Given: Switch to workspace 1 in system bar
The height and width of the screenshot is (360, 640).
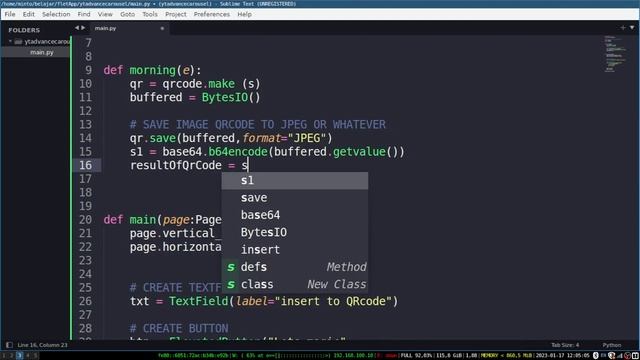Looking at the screenshot, I should pos(3,356).
